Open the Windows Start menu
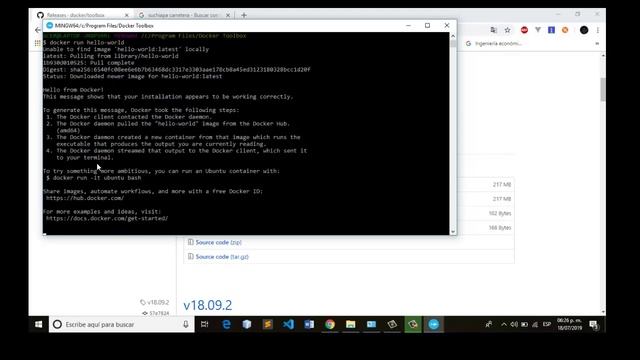The image size is (640, 360). pyautogui.click(x=38, y=324)
